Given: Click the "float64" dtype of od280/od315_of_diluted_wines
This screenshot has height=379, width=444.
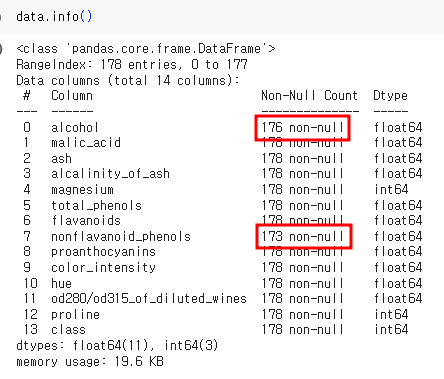Looking at the screenshot, I should point(398,299).
